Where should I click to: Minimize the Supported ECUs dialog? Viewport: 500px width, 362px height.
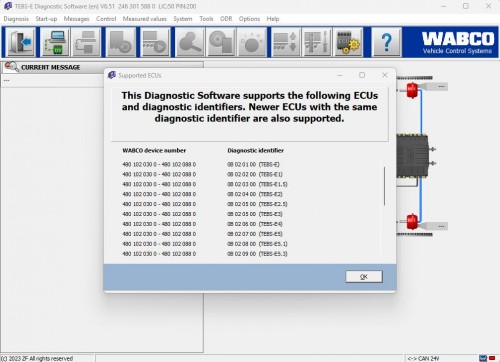340,75
